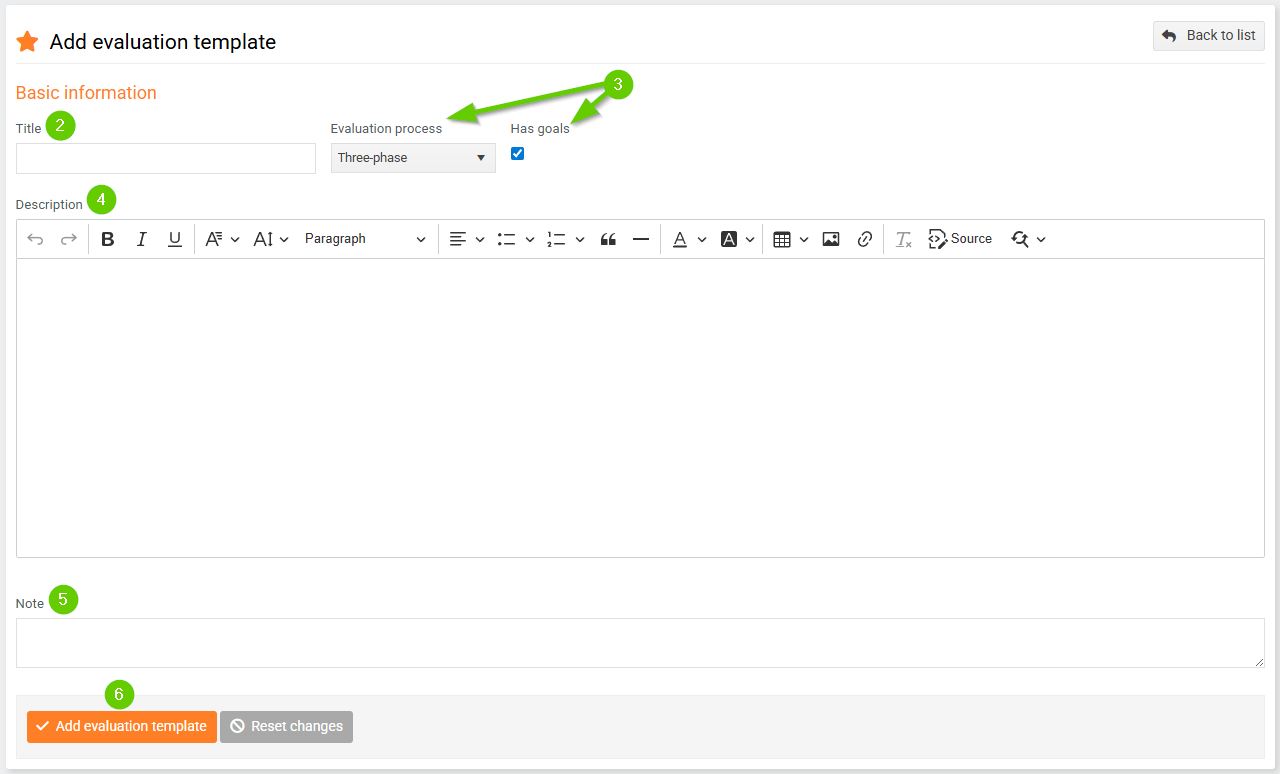Click the "Note" field label

(30, 604)
